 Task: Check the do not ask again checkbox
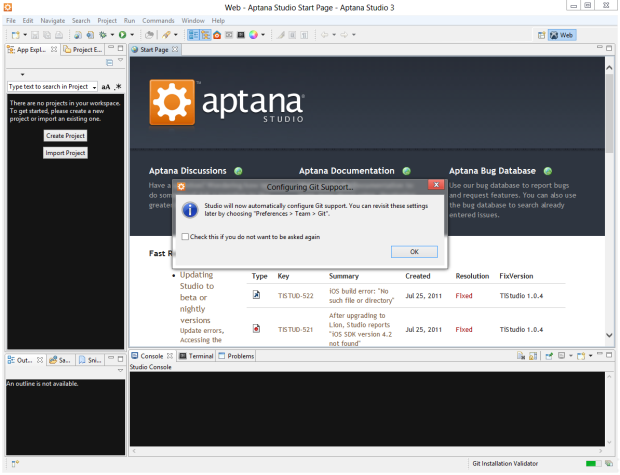pos(185,237)
